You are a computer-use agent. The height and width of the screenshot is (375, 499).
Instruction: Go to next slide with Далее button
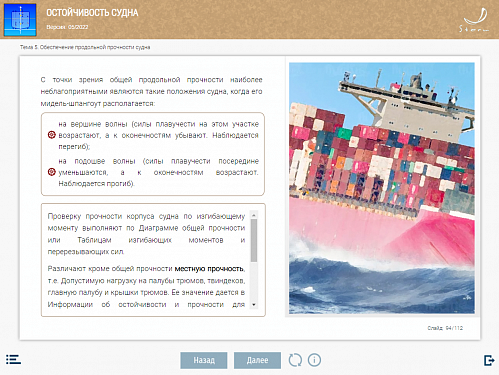click(257, 360)
